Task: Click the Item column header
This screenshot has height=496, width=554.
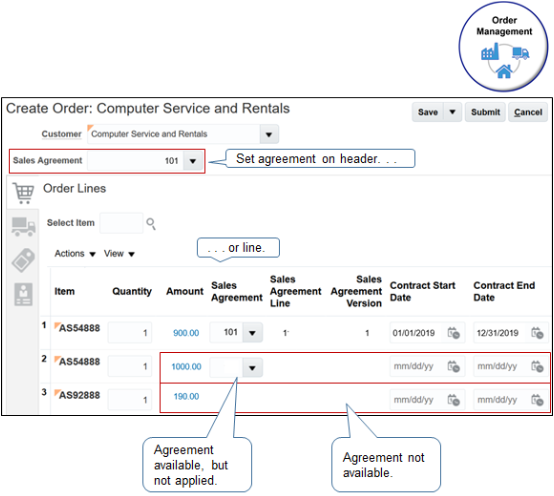Action: pyautogui.click(x=64, y=291)
